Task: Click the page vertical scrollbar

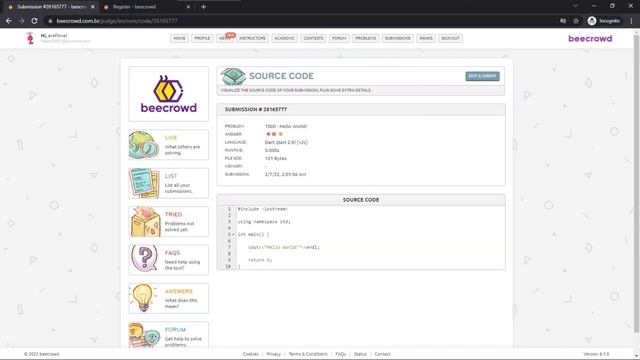Action: [636, 184]
